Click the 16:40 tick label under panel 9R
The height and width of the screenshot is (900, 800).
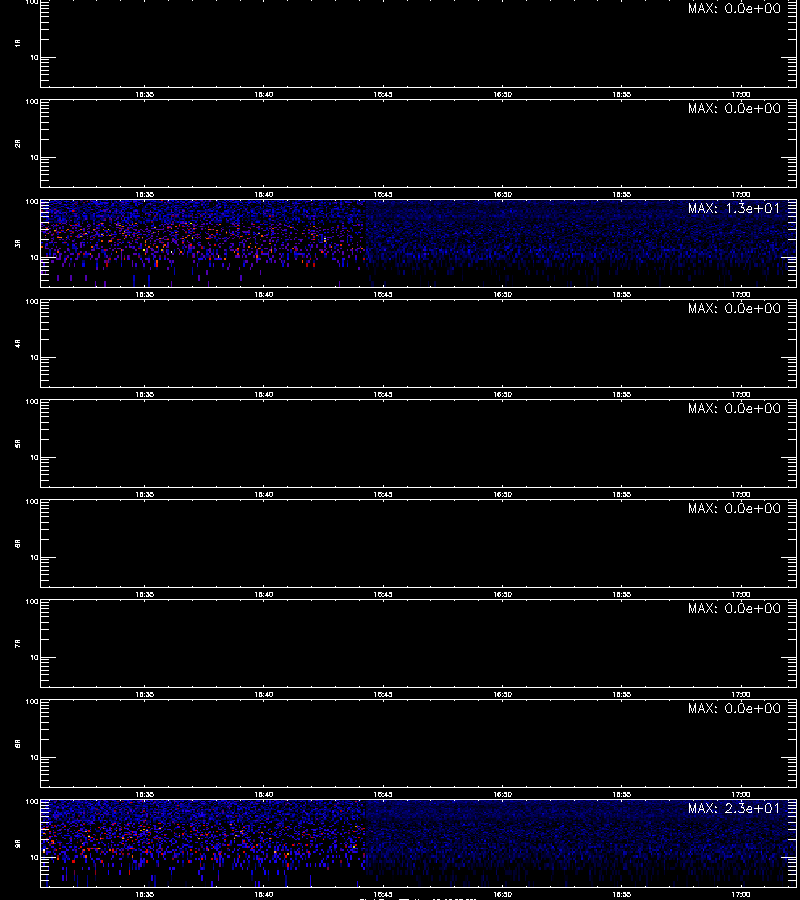[x=263, y=894]
